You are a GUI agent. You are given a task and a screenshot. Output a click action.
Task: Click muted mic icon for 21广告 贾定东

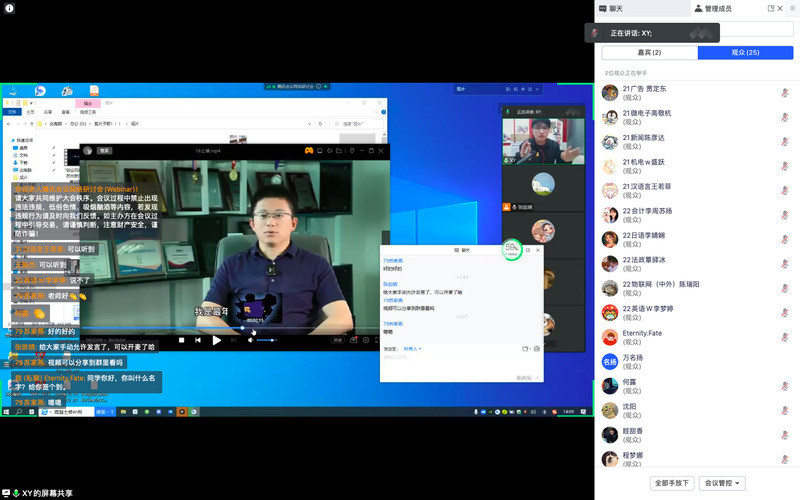(785, 92)
